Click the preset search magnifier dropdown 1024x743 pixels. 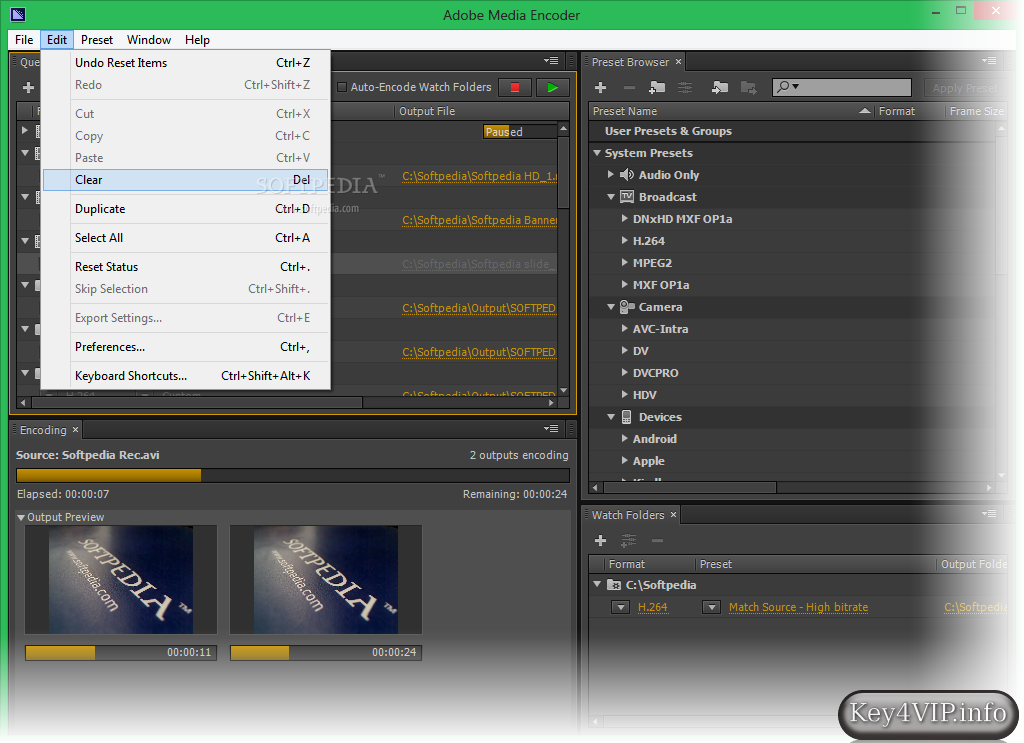click(788, 87)
